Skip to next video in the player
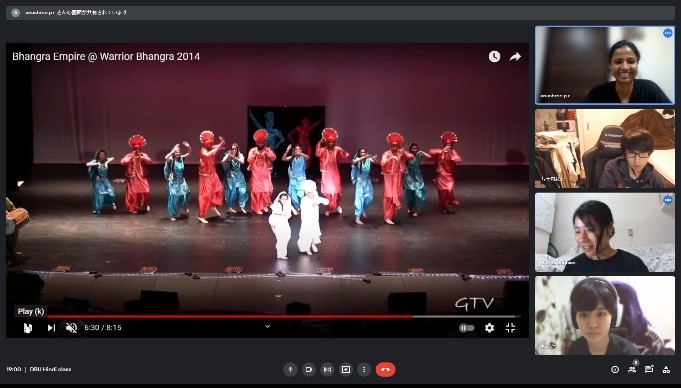Viewport: 681px width, 388px height. pos(51,328)
